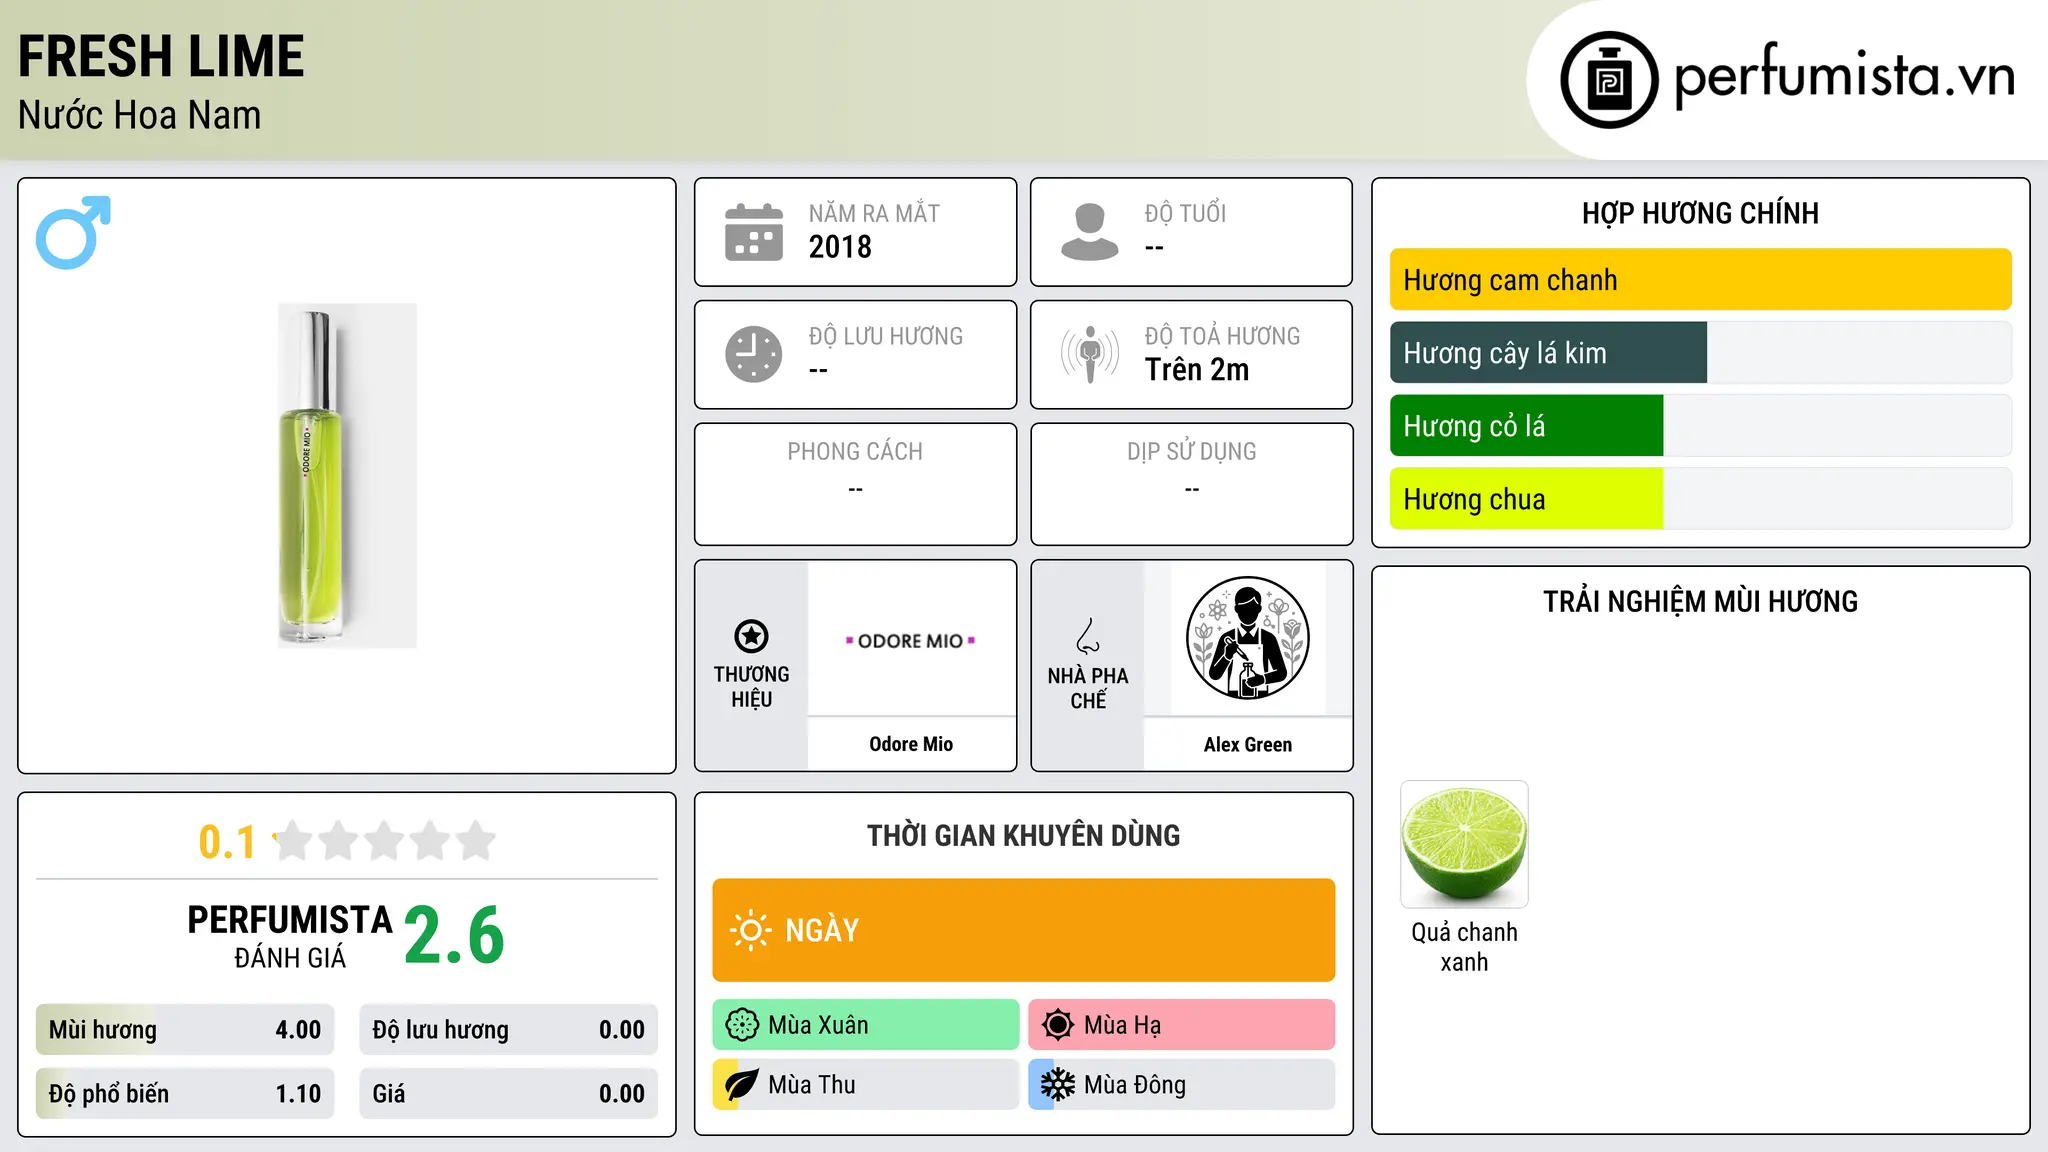Click the clock icon beside Độ lưu hương
This screenshot has width=2048, height=1152.
754,354
